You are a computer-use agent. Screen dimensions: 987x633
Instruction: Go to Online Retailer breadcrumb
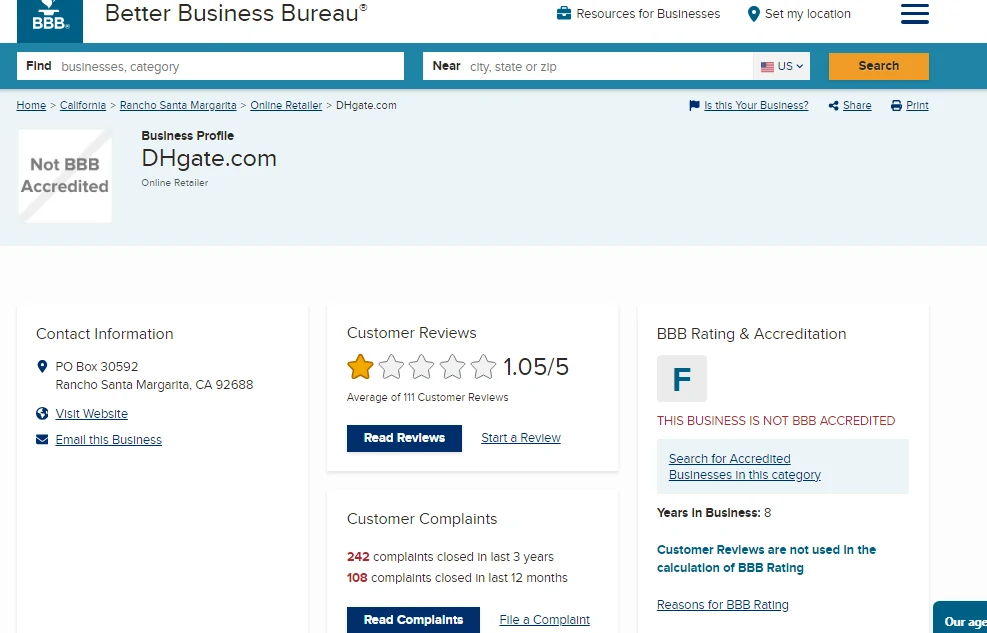(286, 105)
